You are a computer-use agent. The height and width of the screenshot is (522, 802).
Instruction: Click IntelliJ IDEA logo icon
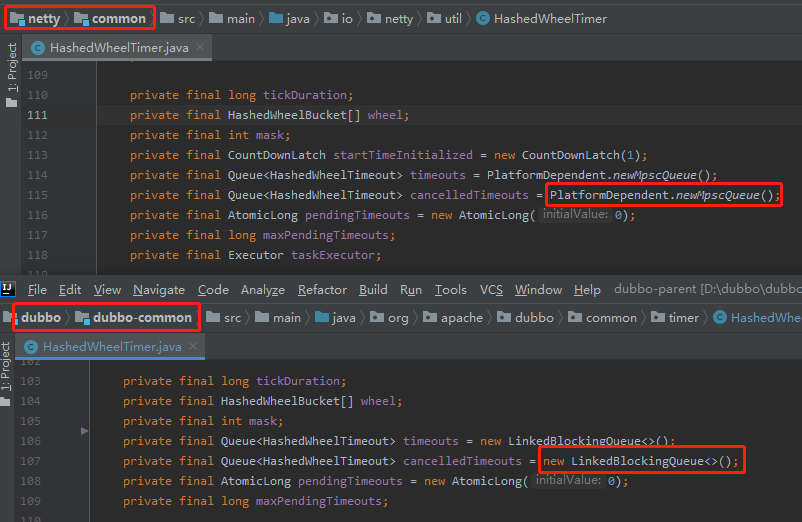pos(8,289)
